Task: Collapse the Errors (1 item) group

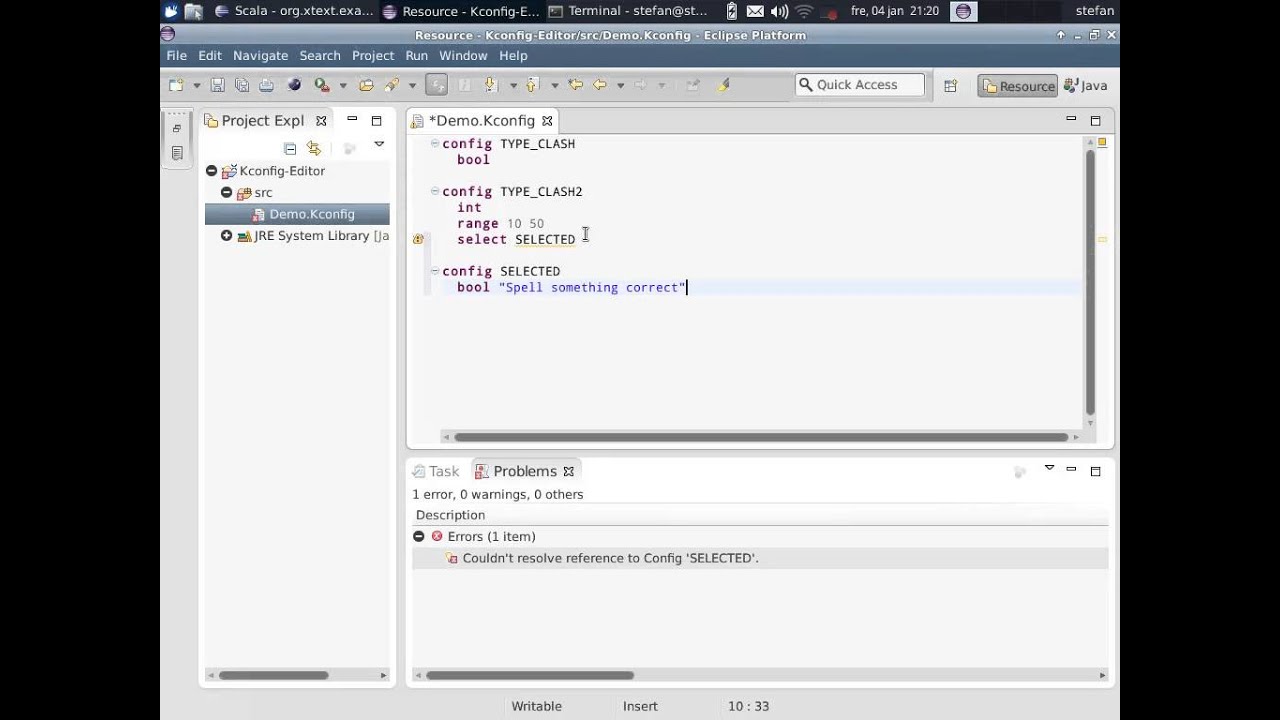Action: click(x=419, y=537)
